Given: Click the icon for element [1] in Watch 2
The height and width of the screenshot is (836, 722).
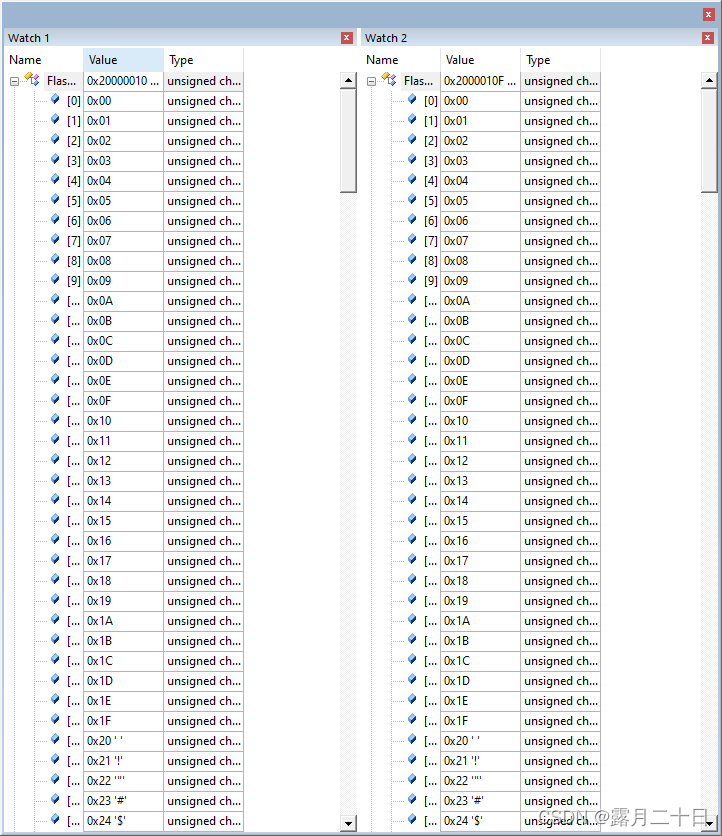Looking at the screenshot, I should pyautogui.click(x=412, y=119).
